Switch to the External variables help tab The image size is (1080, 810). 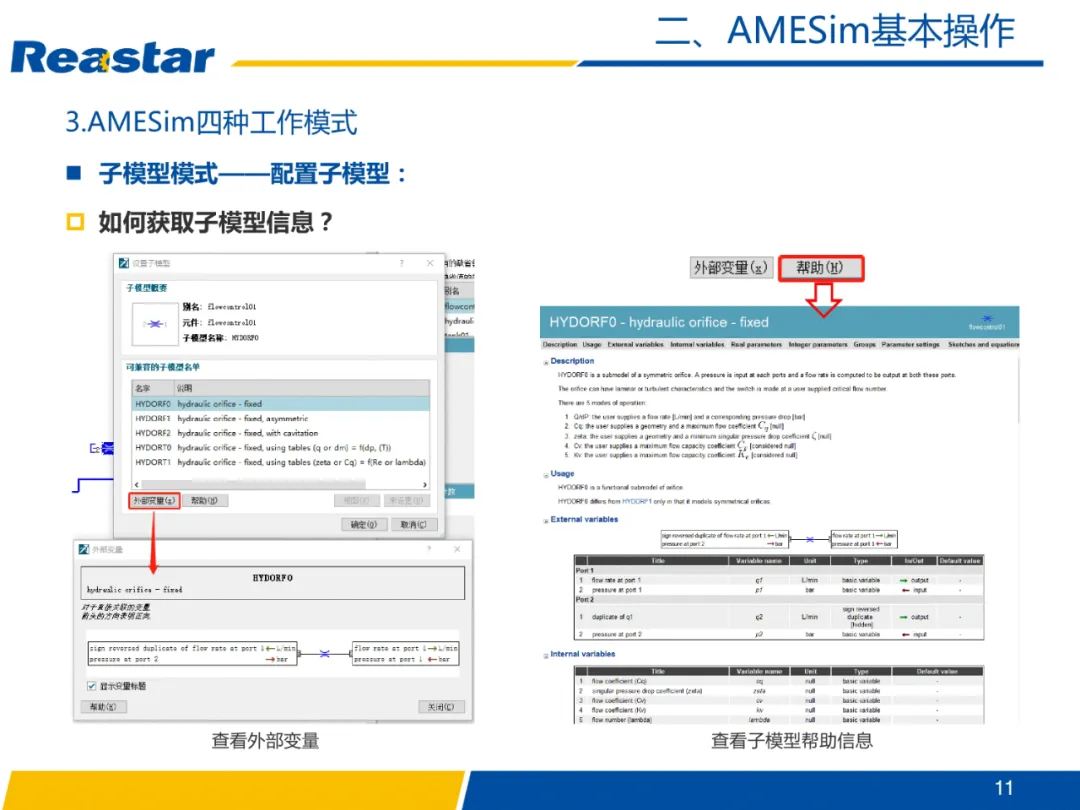click(x=635, y=344)
